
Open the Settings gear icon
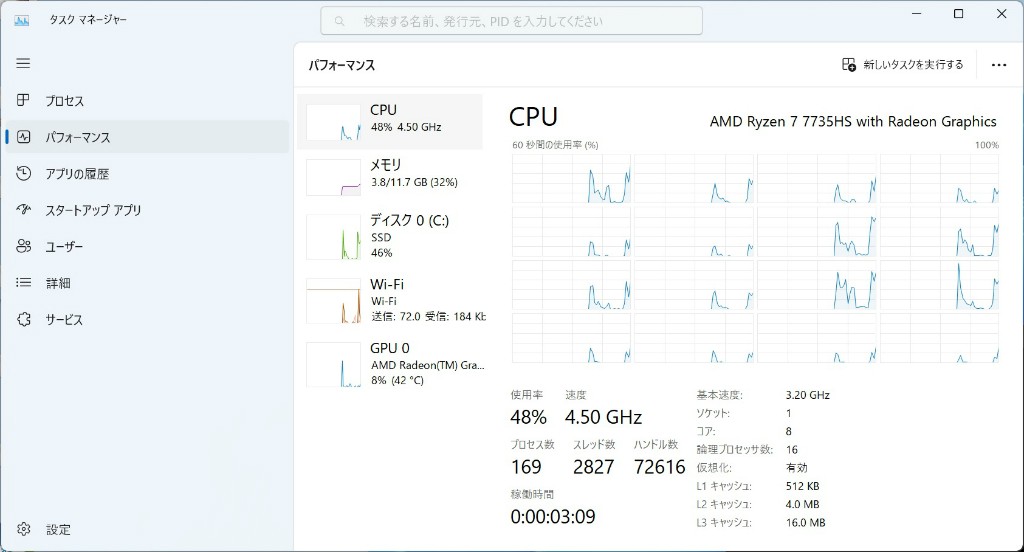[24, 529]
